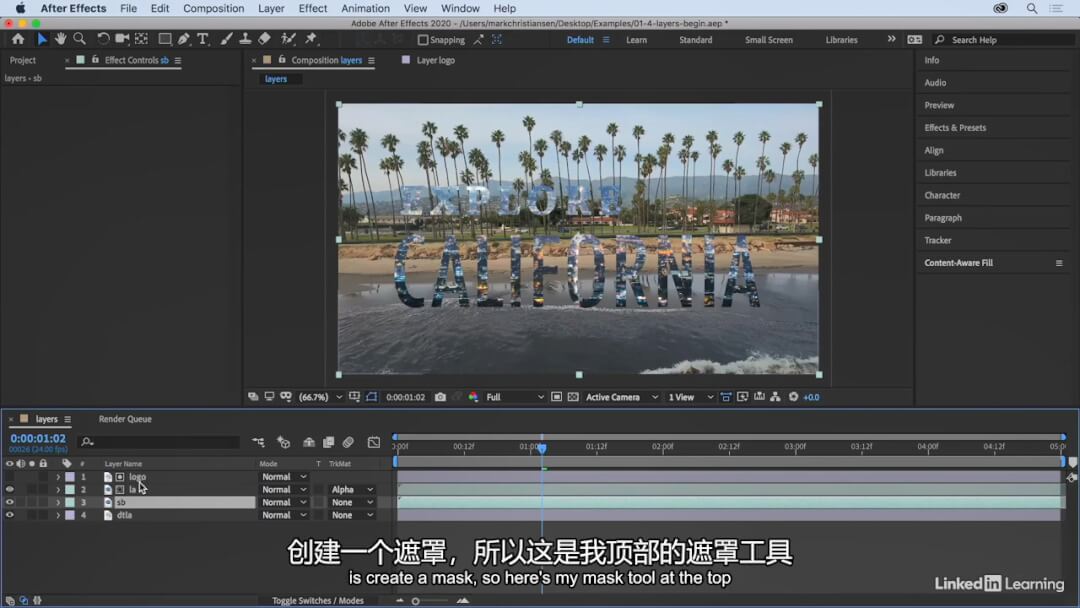Select the Eraser tool
1080x608 pixels.
pyautogui.click(x=264, y=39)
